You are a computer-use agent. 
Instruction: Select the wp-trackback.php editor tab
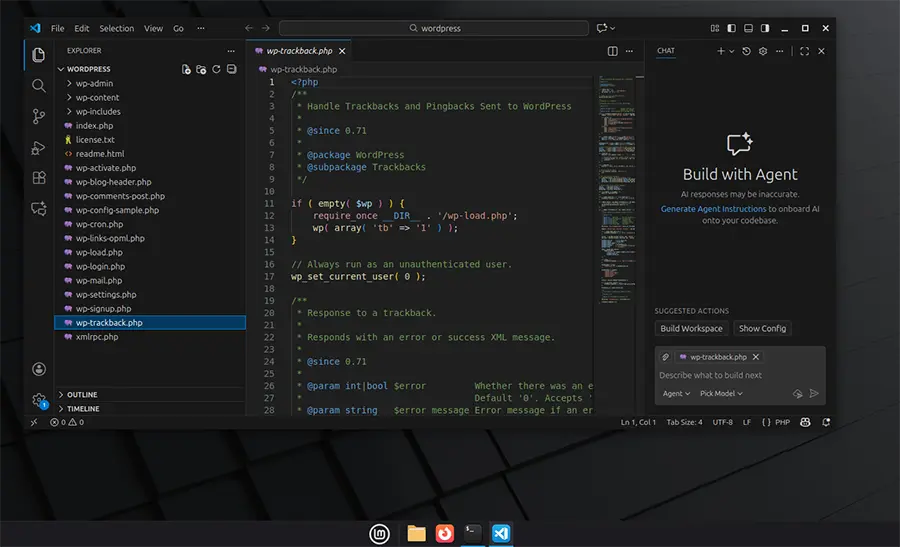coord(299,51)
